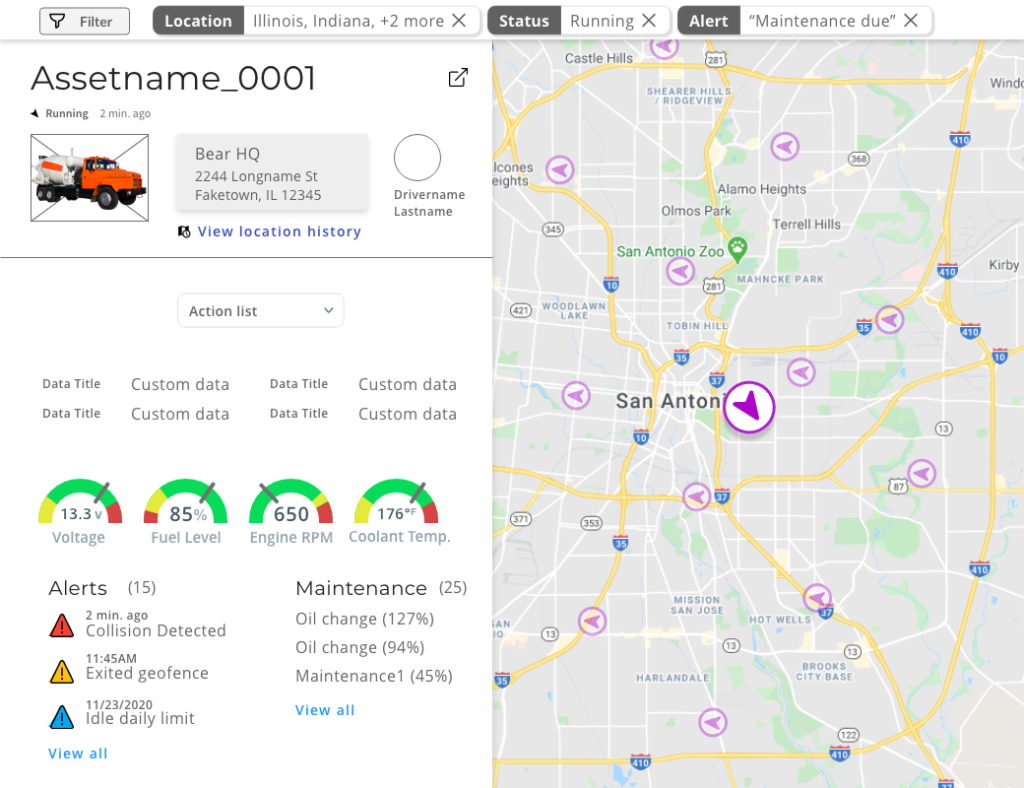
Task: Click the blue Idle daily limit icon
Action: (62, 716)
